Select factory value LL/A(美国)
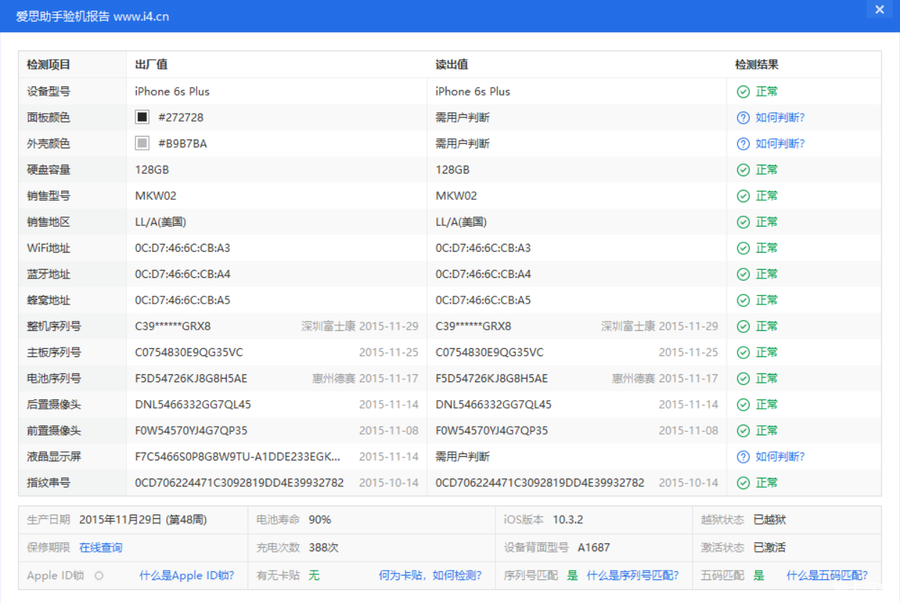The width and height of the screenshot is (900, 603). click(x=161, y=222)
